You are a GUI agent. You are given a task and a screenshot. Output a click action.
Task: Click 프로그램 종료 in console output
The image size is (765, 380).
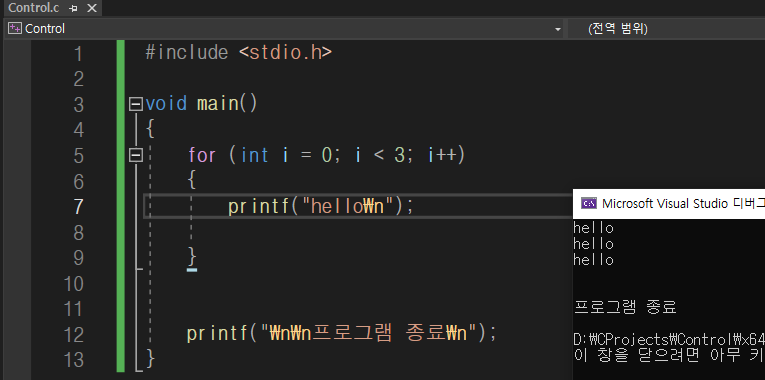pyautogui.click(x=626, y=307)
